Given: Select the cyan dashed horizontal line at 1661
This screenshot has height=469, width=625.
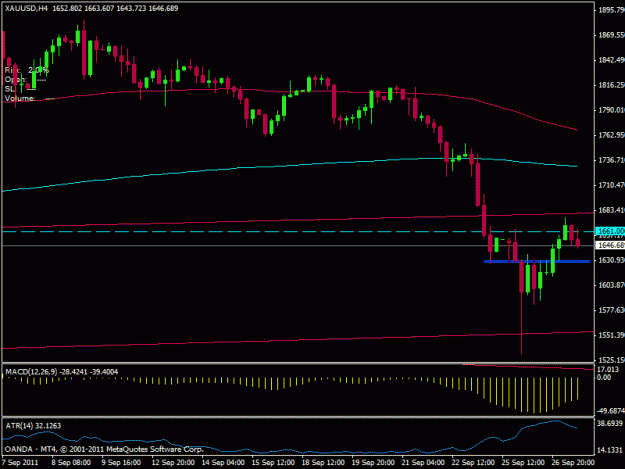Looking at the screenshot, I should point(298,232).
